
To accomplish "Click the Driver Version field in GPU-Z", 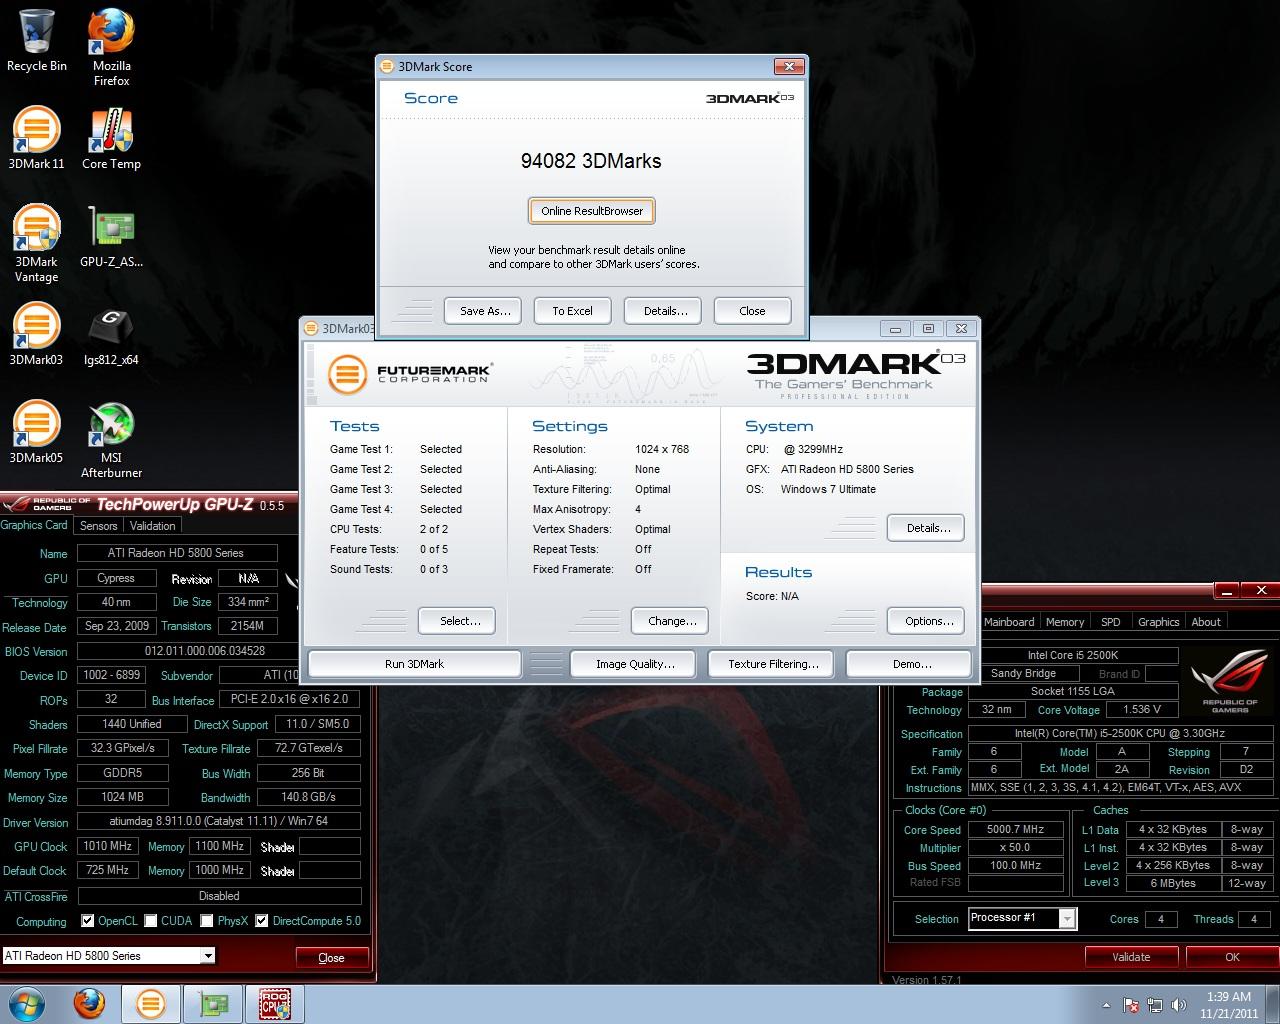I will click(x=219, y=821).
